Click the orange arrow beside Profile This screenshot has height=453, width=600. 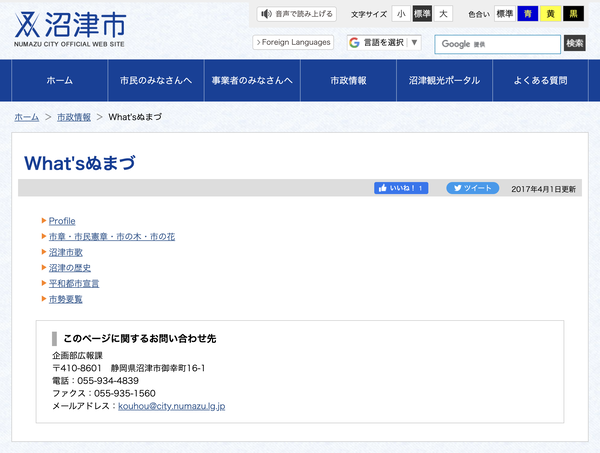coord(44,220)
